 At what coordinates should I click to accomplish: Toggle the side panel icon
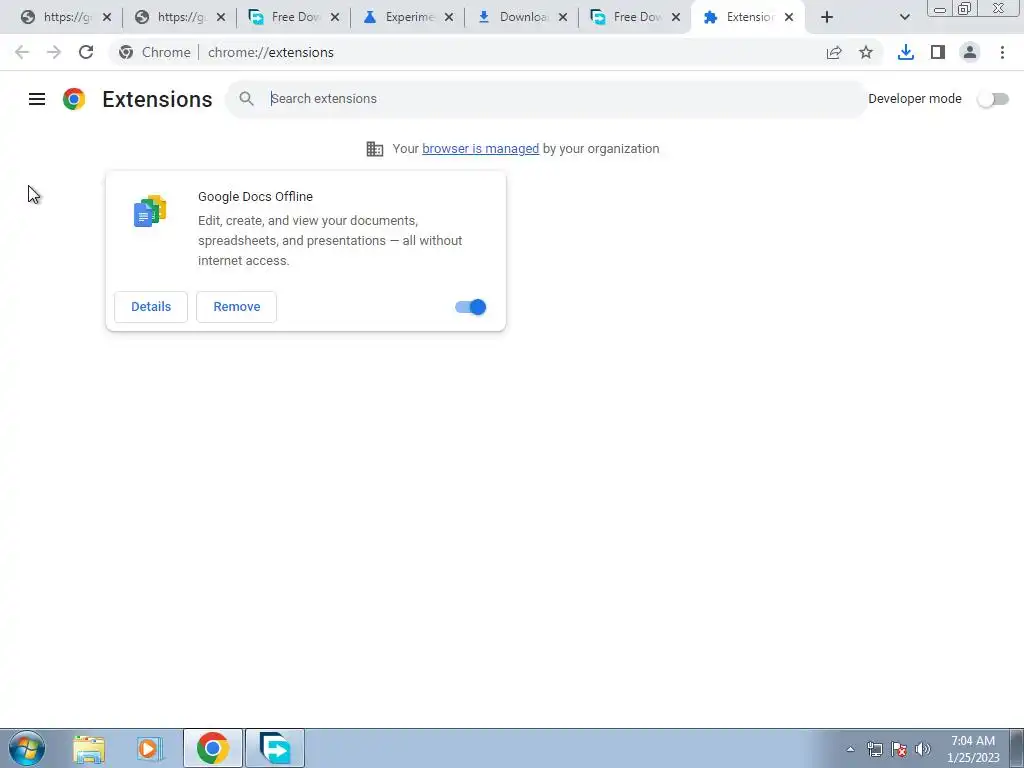point(938,52)
